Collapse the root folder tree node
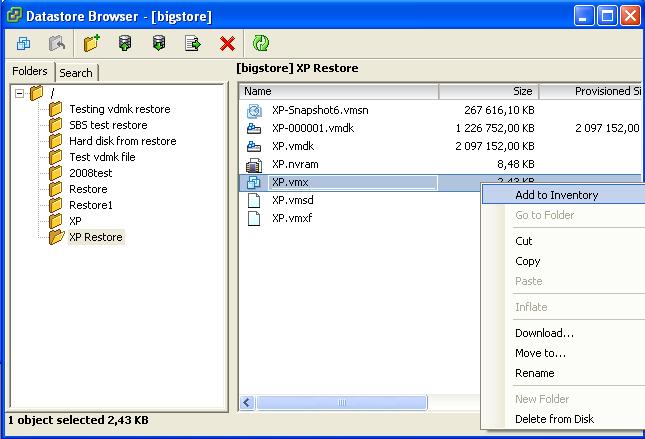 tap(19, 93)
